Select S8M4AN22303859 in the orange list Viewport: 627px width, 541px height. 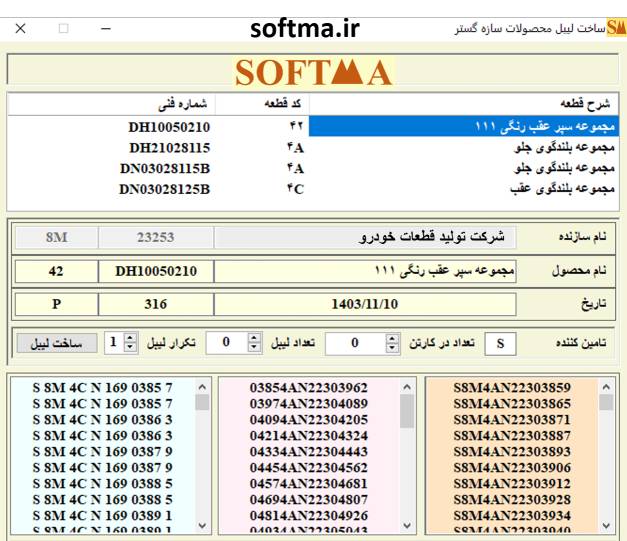(511, 387)
